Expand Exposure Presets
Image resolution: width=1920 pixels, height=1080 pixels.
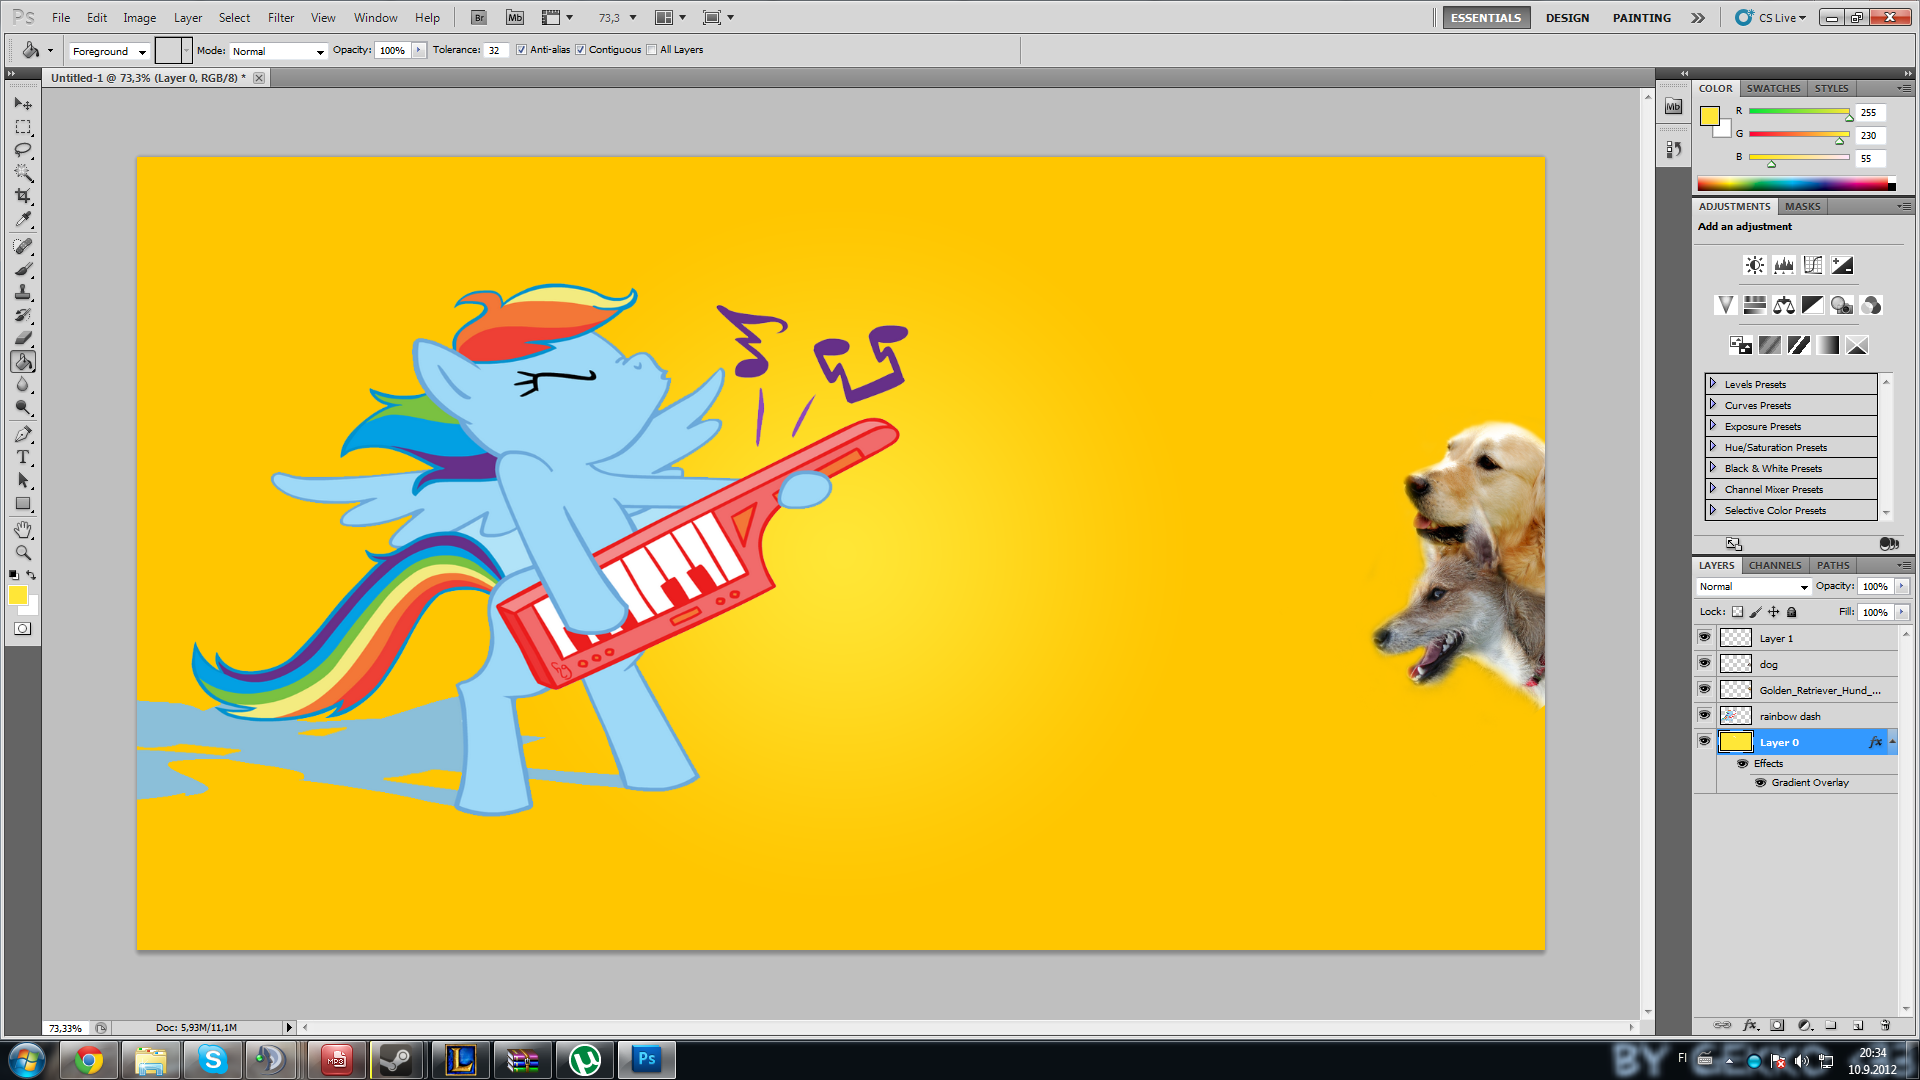[1712, 426]
